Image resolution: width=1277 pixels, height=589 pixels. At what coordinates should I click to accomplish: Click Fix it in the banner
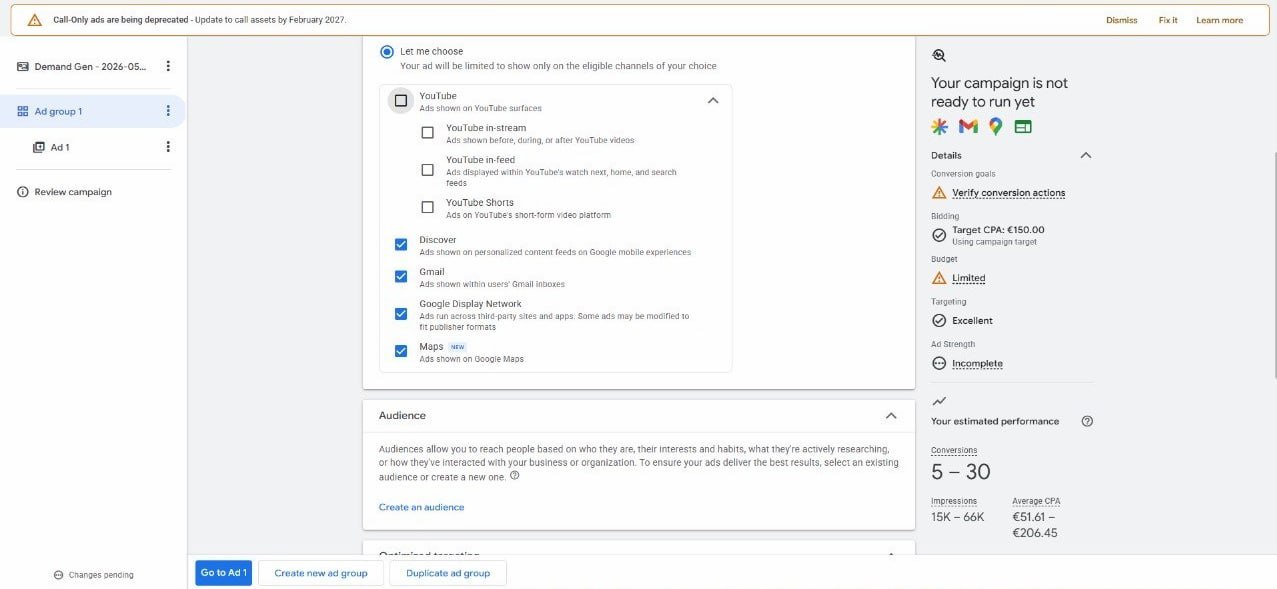pyautogui.click(x=1168, y=20)
